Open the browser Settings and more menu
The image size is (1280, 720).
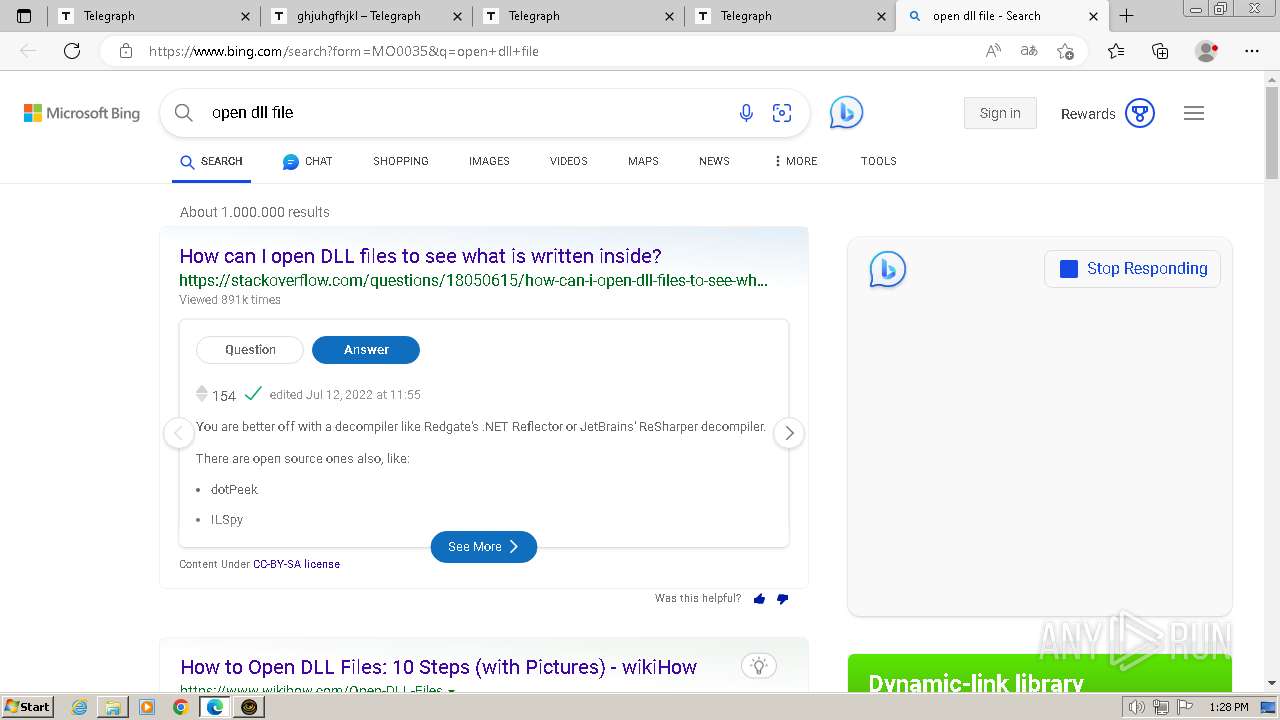point(1252,51)
